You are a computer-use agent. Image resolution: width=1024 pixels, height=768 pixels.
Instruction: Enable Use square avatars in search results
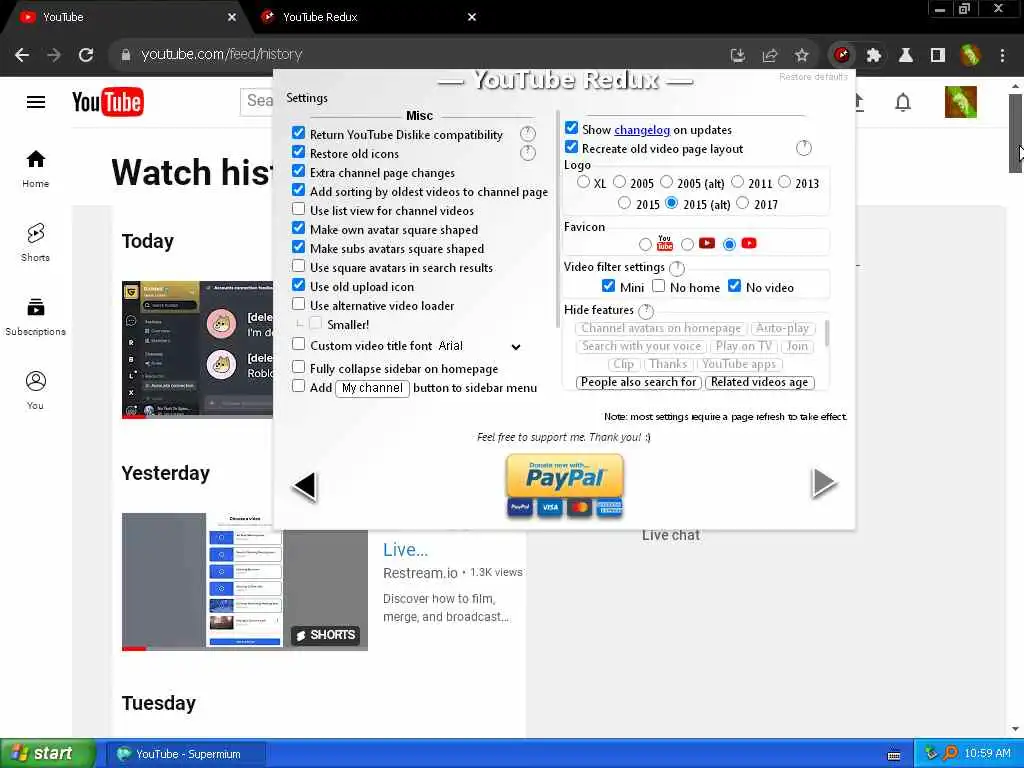click(x=298, y=265)
